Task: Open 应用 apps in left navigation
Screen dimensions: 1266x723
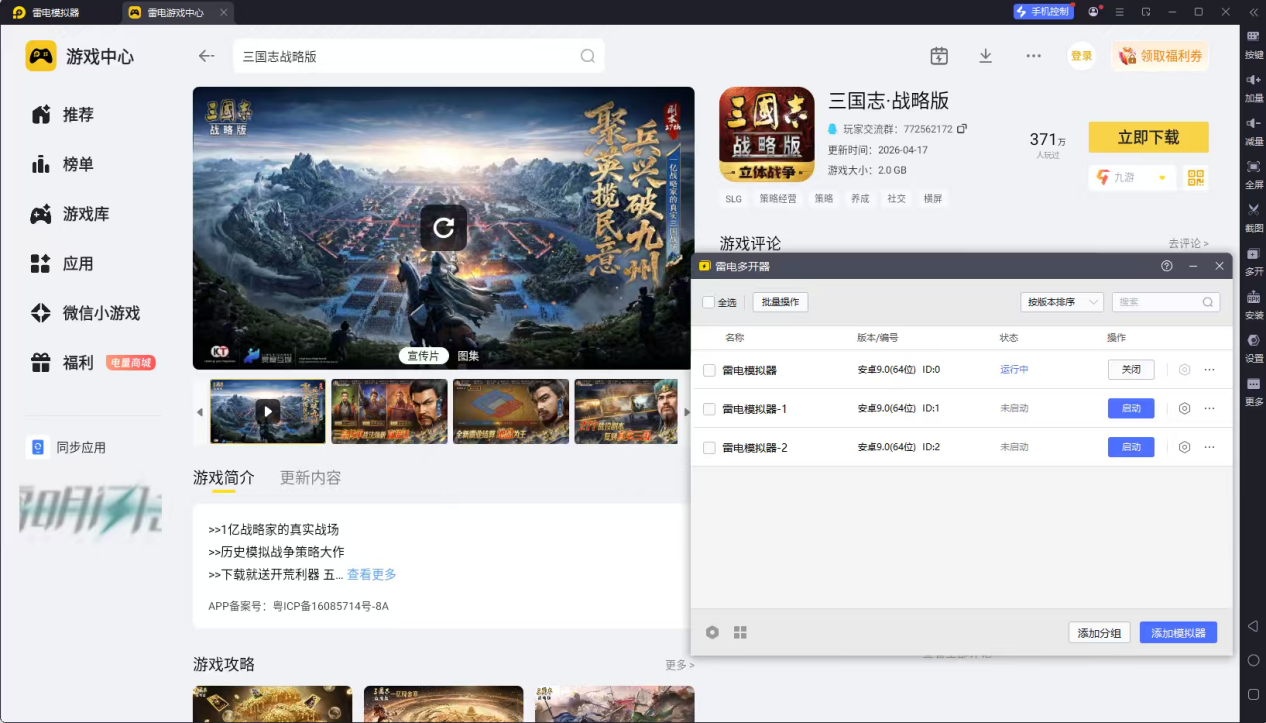Action: pos(62,264)
